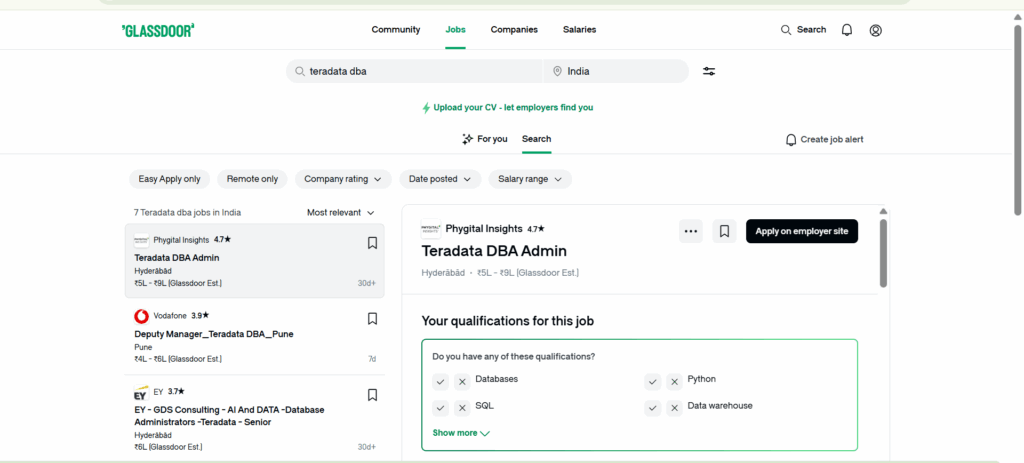This screenshot has height=463, width=1024.
Task: Reject the Data warehouse qualification with the X
Action: click(675, 408)
